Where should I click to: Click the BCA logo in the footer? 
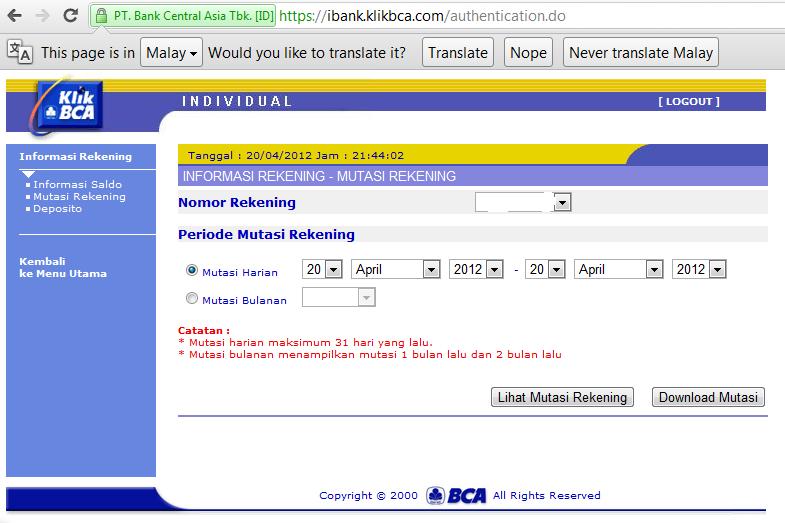pyautogui.click(x=456, y=495)
